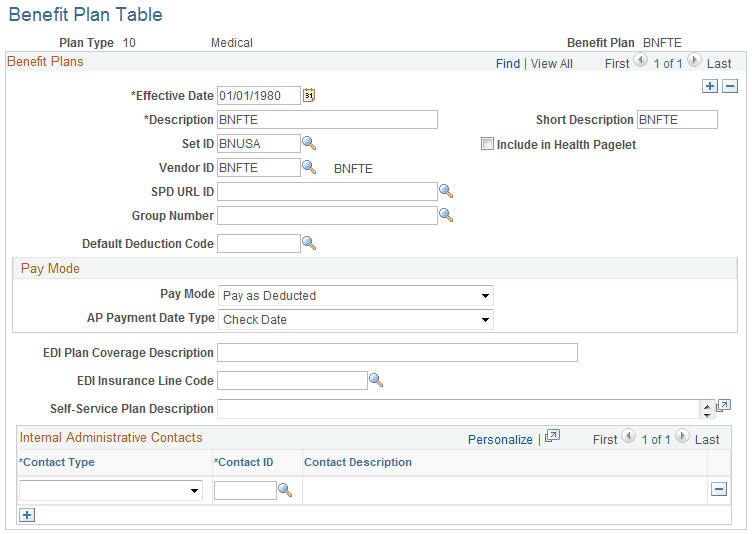752x534 pixels.
Task: Add a new Benefit Plans row
Action: [x=710, y=86]
